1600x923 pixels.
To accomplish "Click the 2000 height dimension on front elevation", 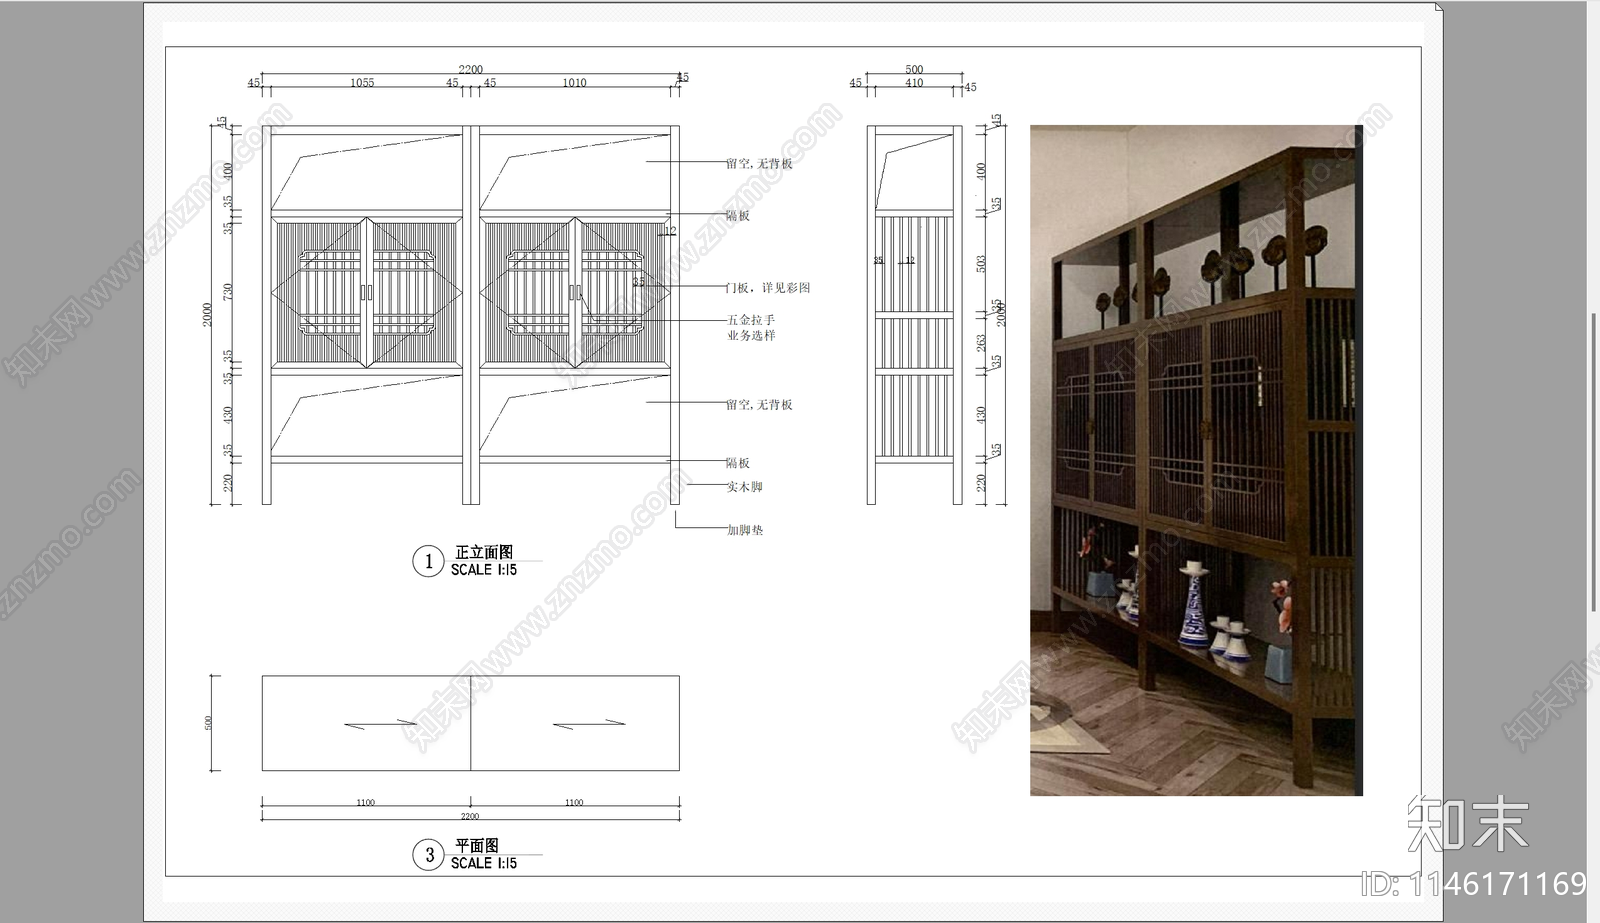I will tap(208, 315).
